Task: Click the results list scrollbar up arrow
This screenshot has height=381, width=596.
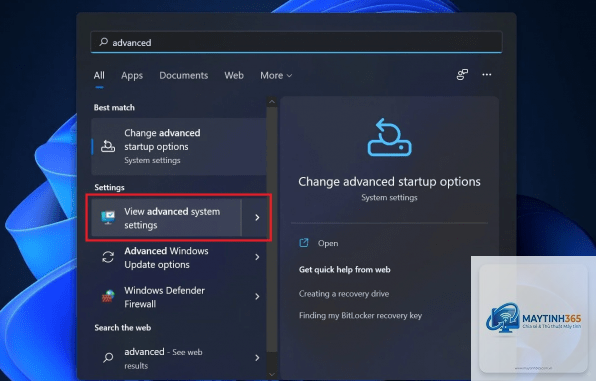Action: (x=272, y=102)
